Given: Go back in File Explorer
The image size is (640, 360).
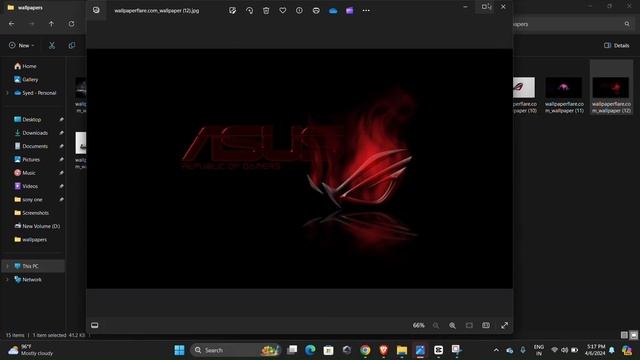Looking at the screenshot, I should (11, 24).
